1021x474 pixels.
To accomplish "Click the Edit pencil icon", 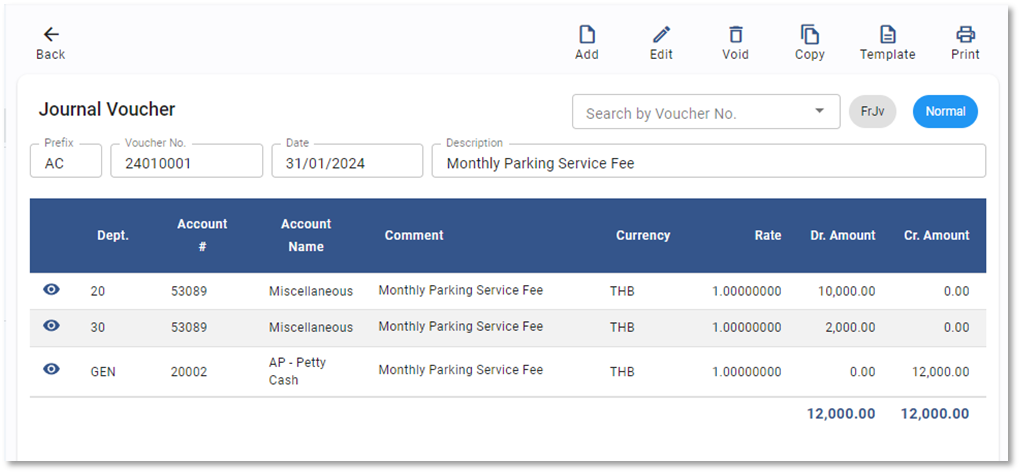I will 661,35.
